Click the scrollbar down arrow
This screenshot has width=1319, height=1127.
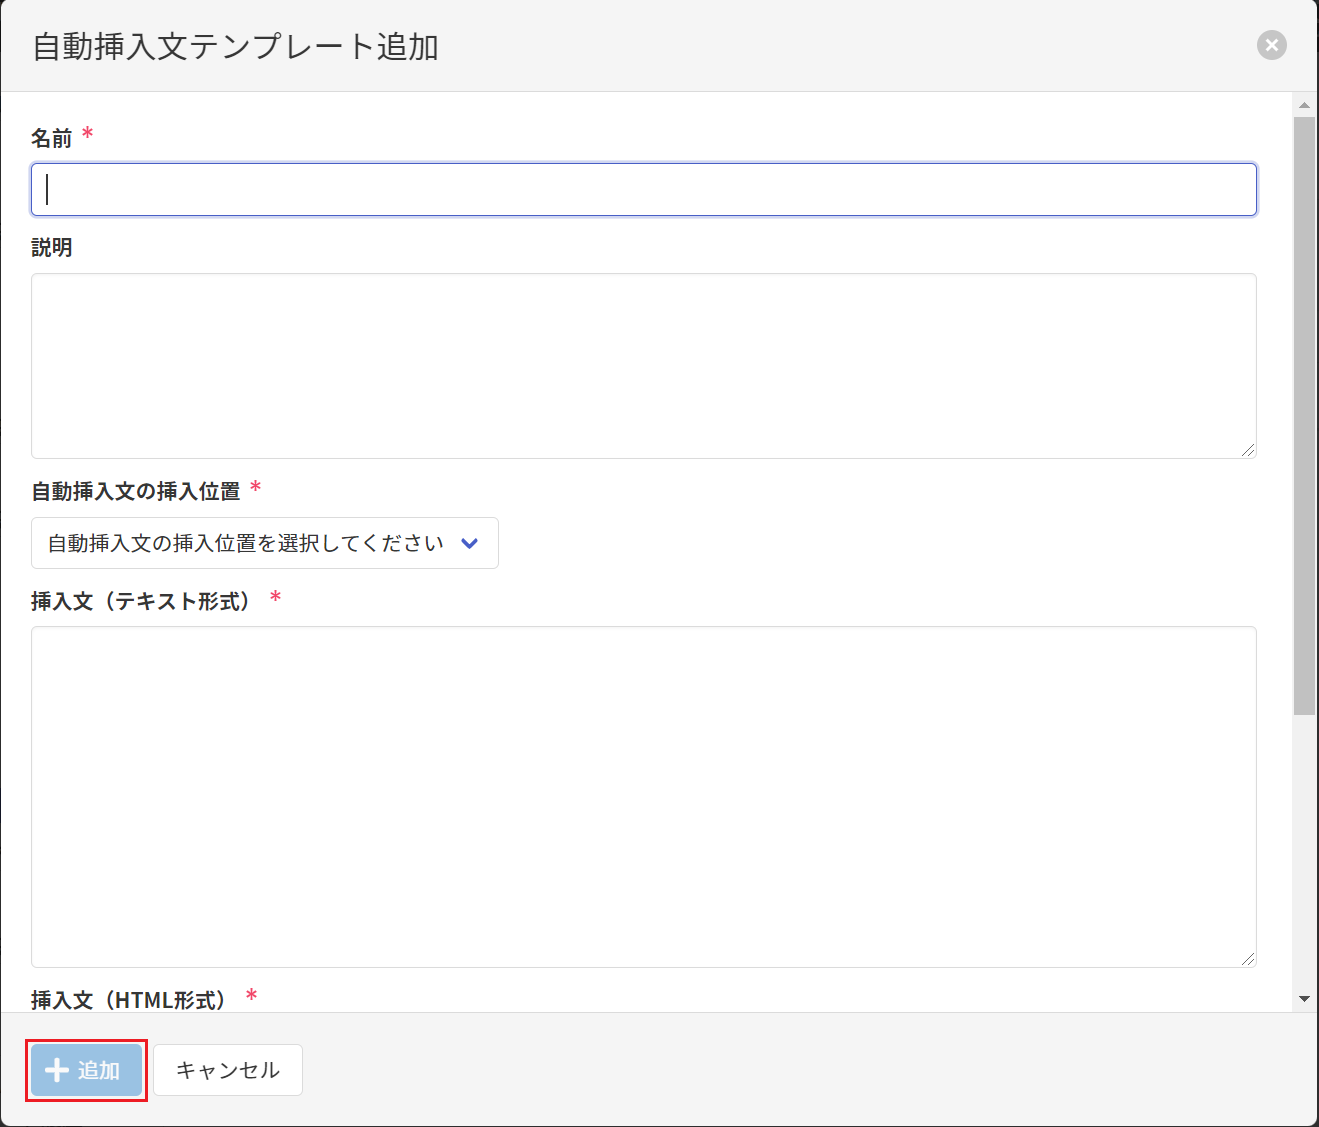tap(1304, 998)
